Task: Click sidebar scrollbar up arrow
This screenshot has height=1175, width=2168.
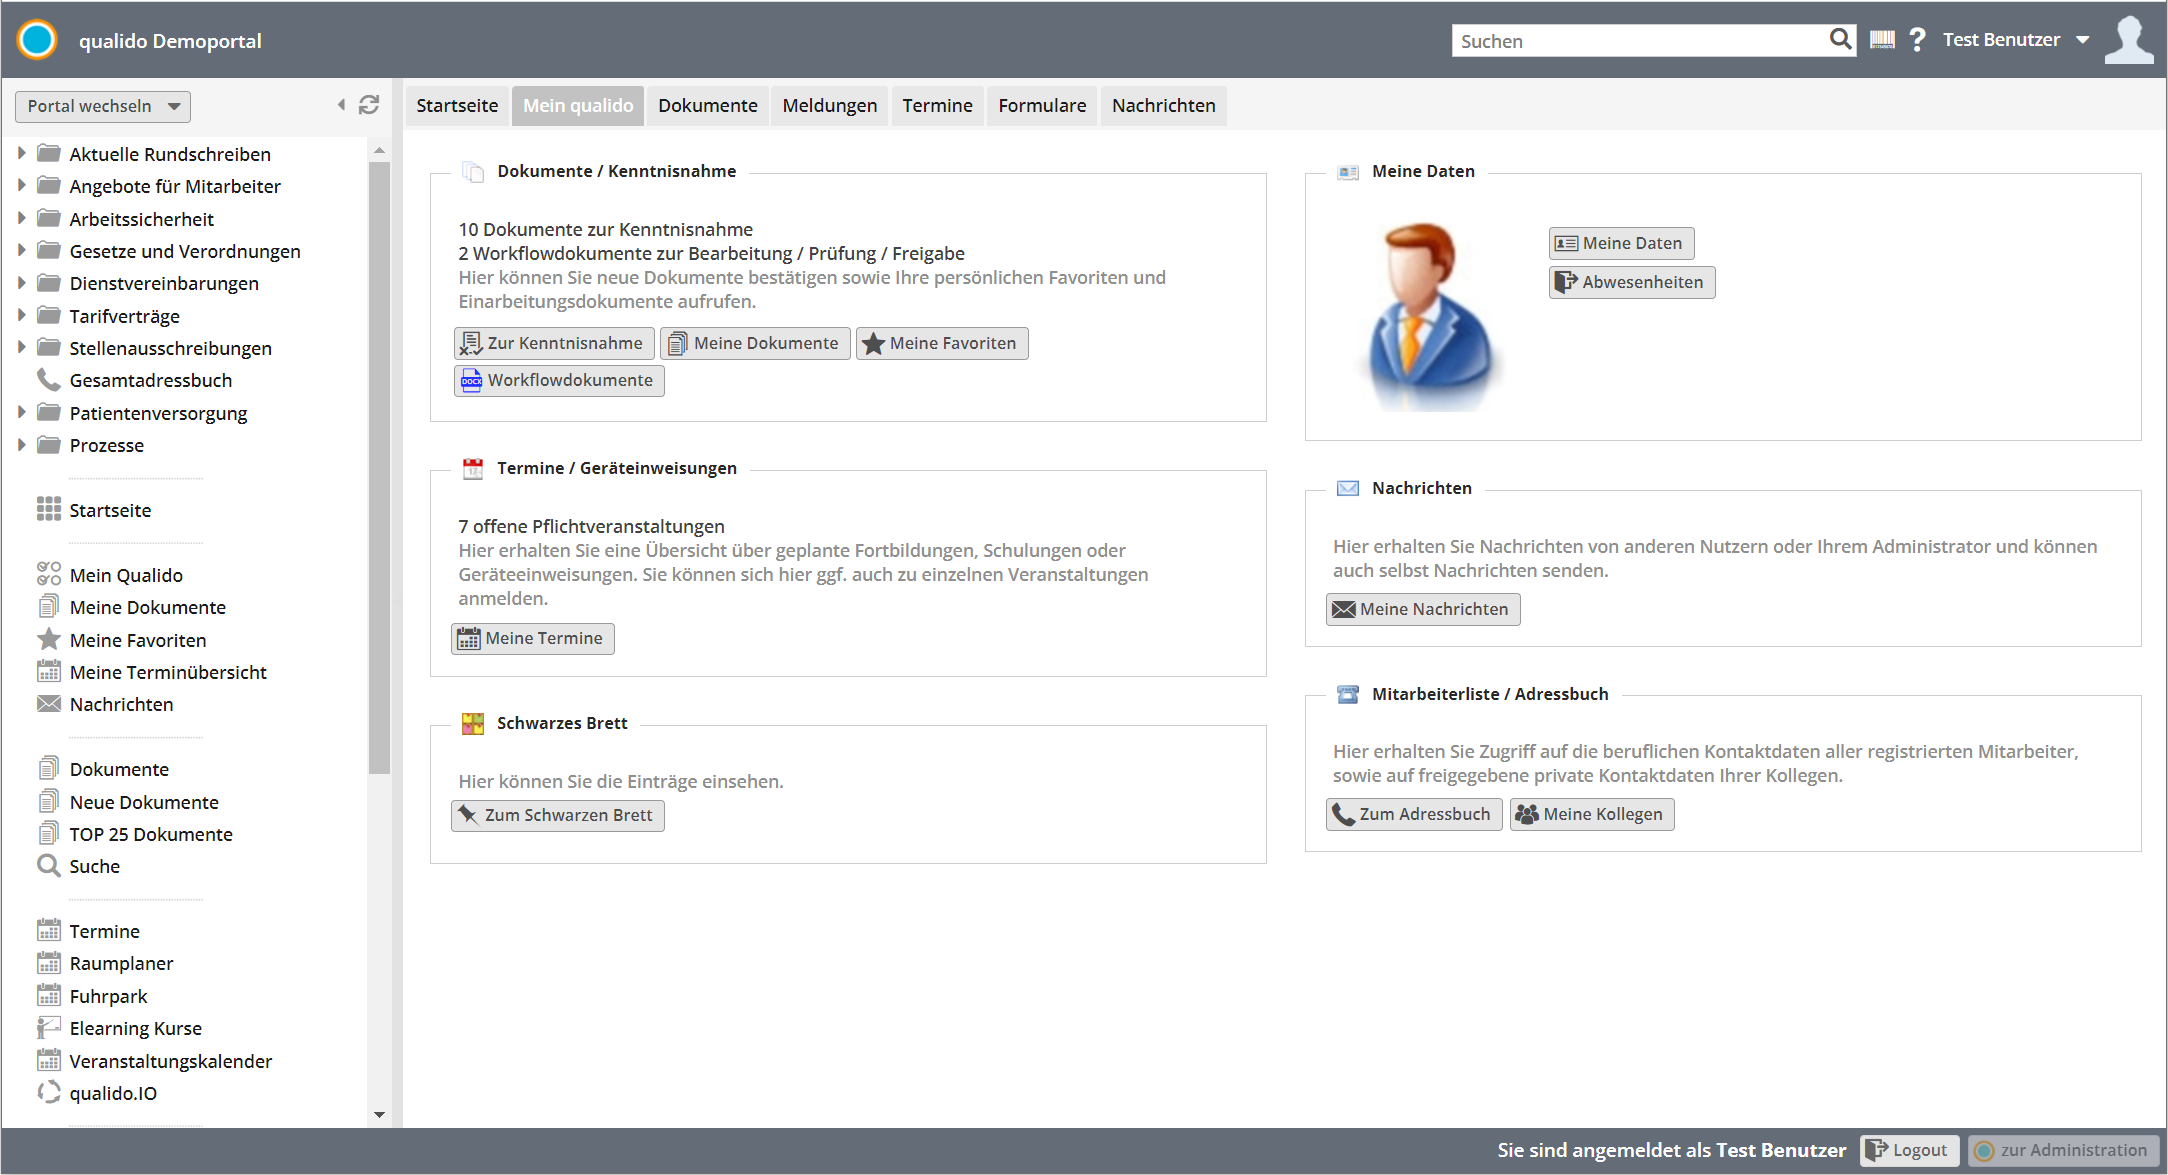Action: [379, 150]
